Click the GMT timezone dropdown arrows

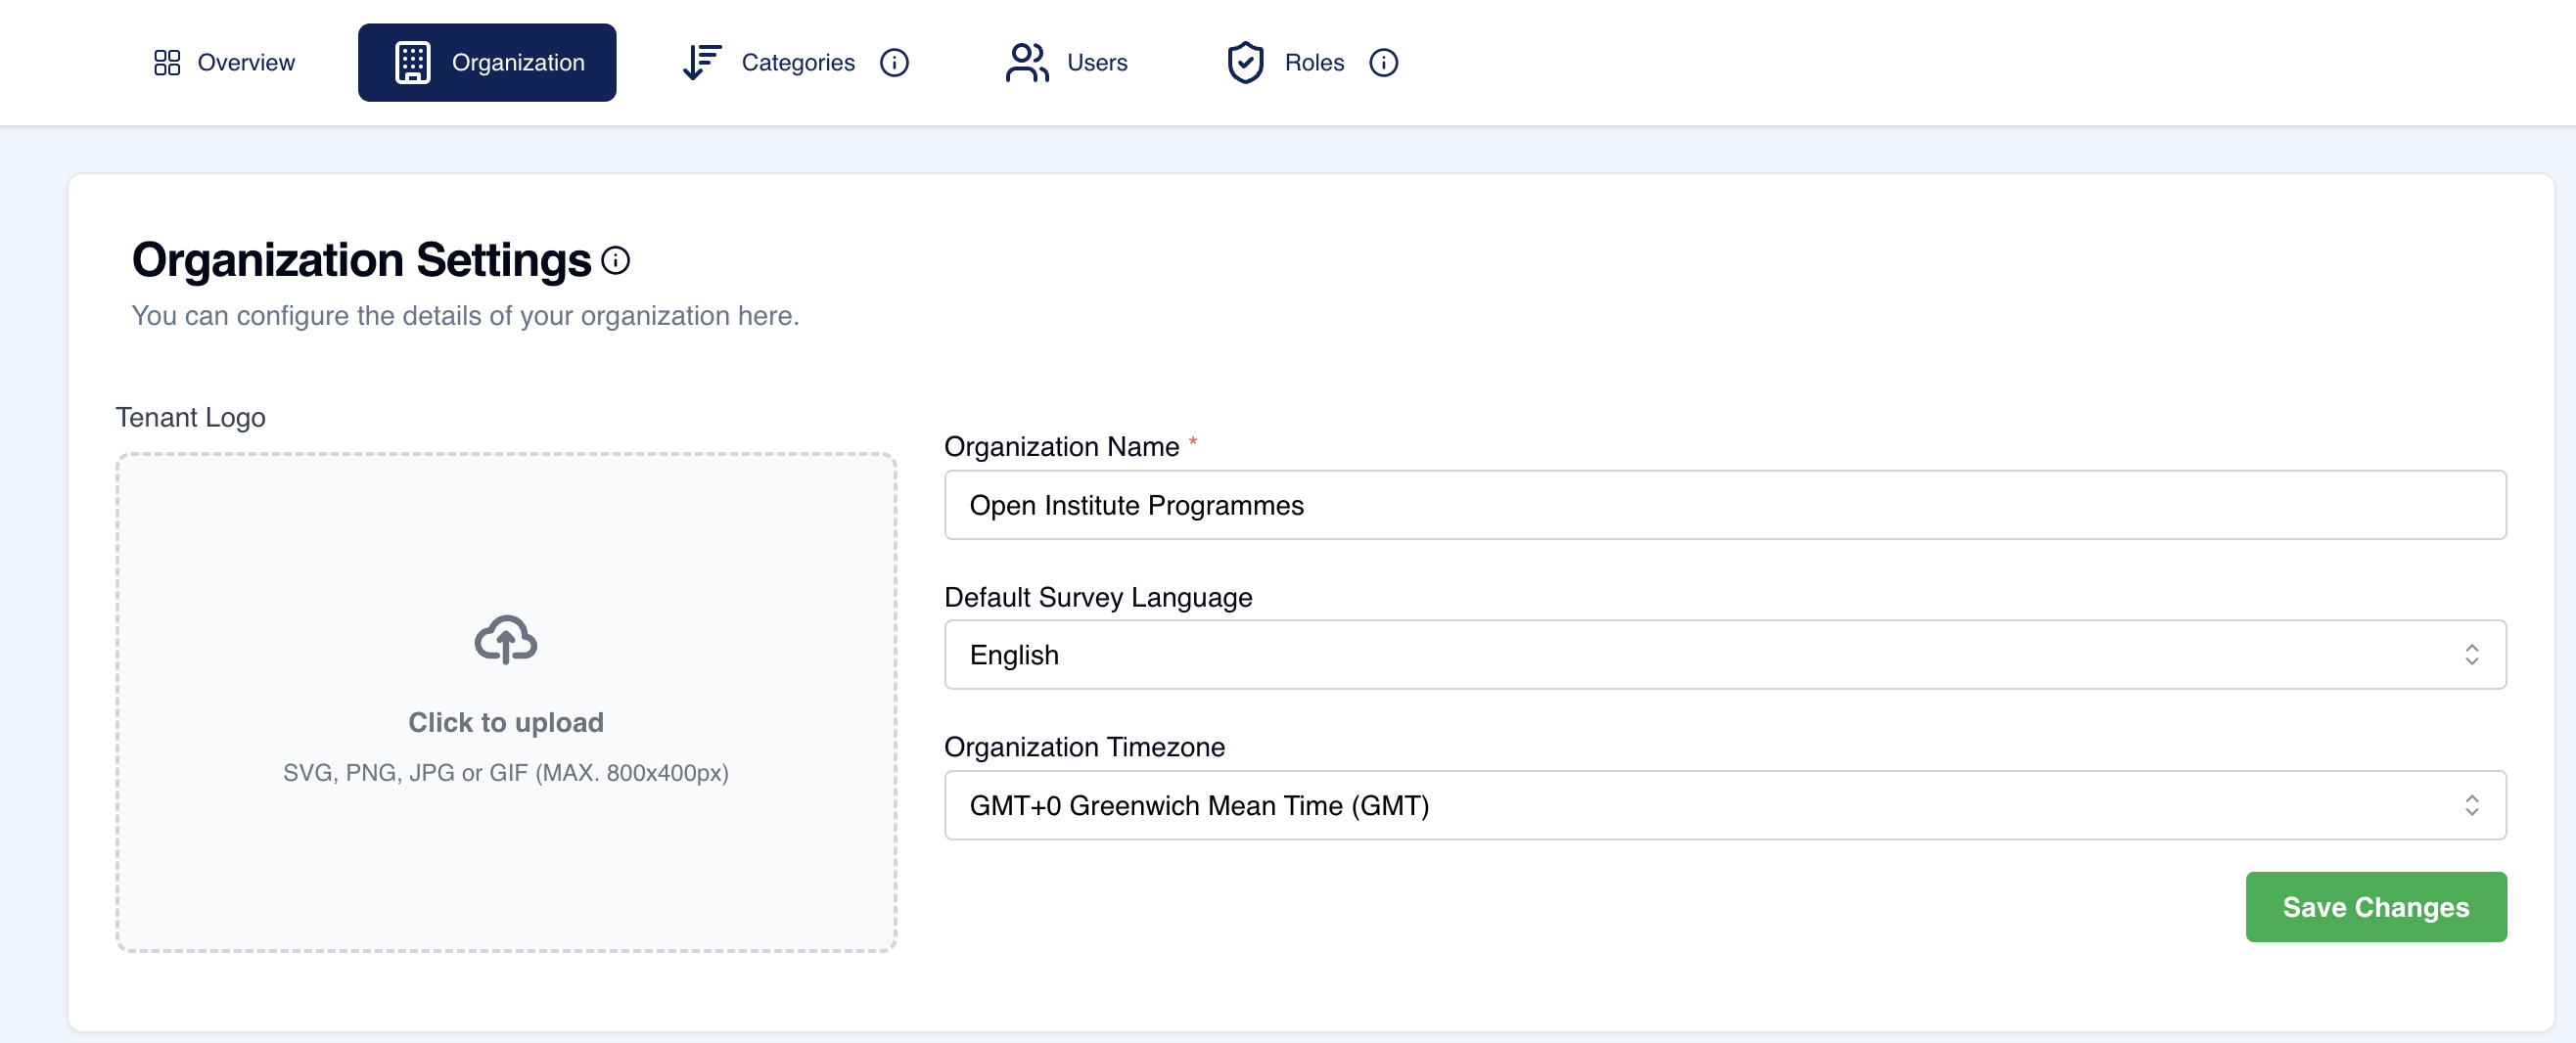tap(2471, 805)
